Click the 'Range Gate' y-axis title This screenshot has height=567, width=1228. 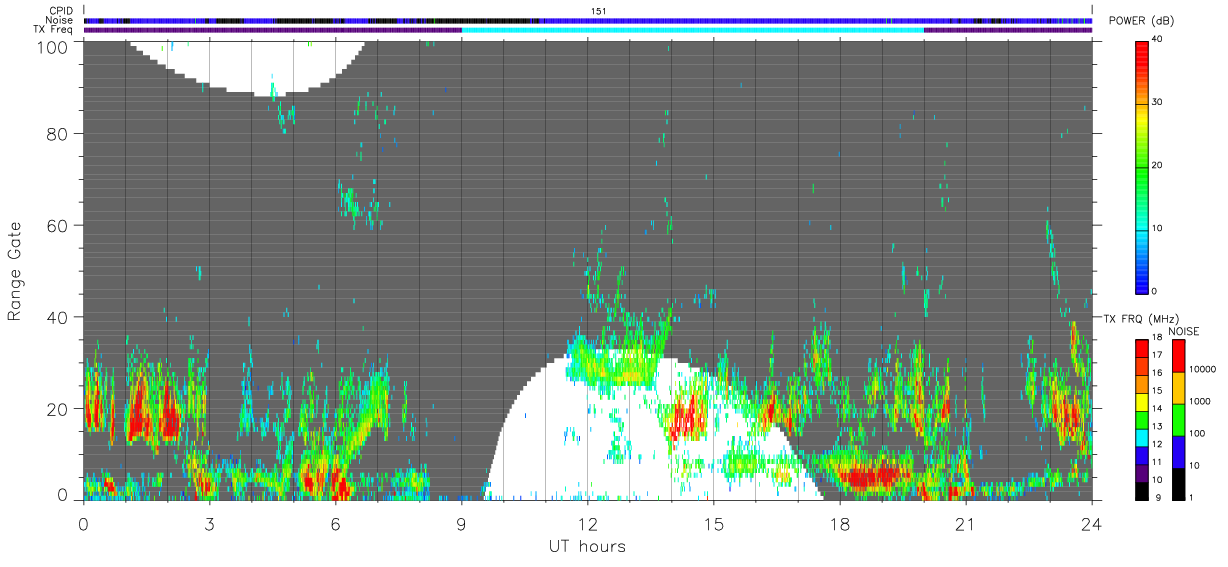tap(15, 270)
